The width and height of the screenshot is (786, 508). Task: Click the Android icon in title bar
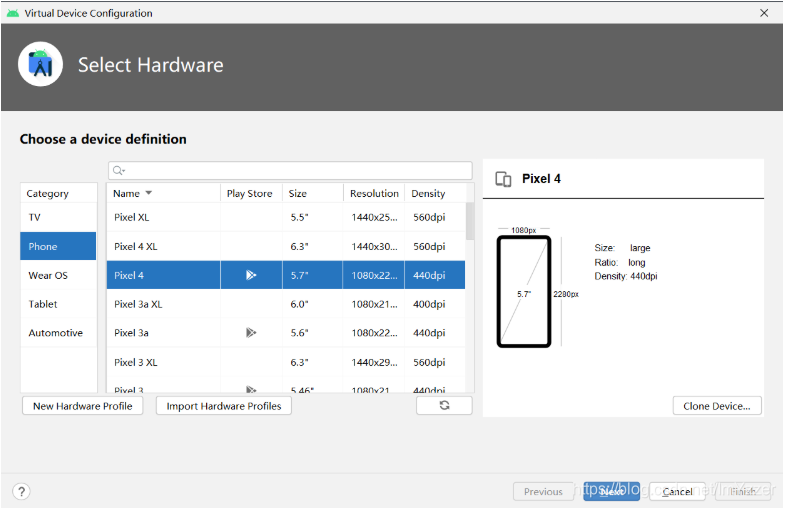[13, 13]
